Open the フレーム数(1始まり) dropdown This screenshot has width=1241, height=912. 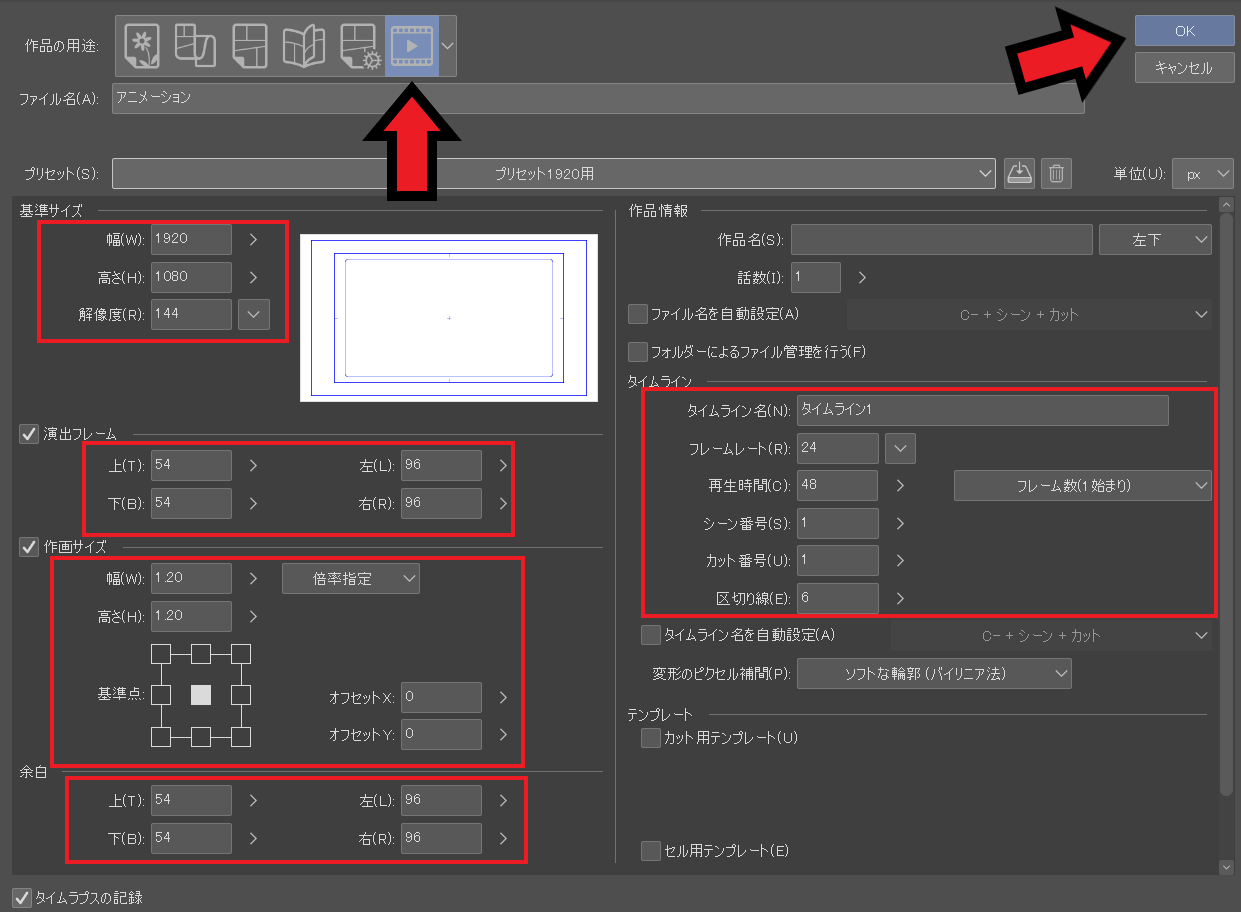pos(1082,485)
